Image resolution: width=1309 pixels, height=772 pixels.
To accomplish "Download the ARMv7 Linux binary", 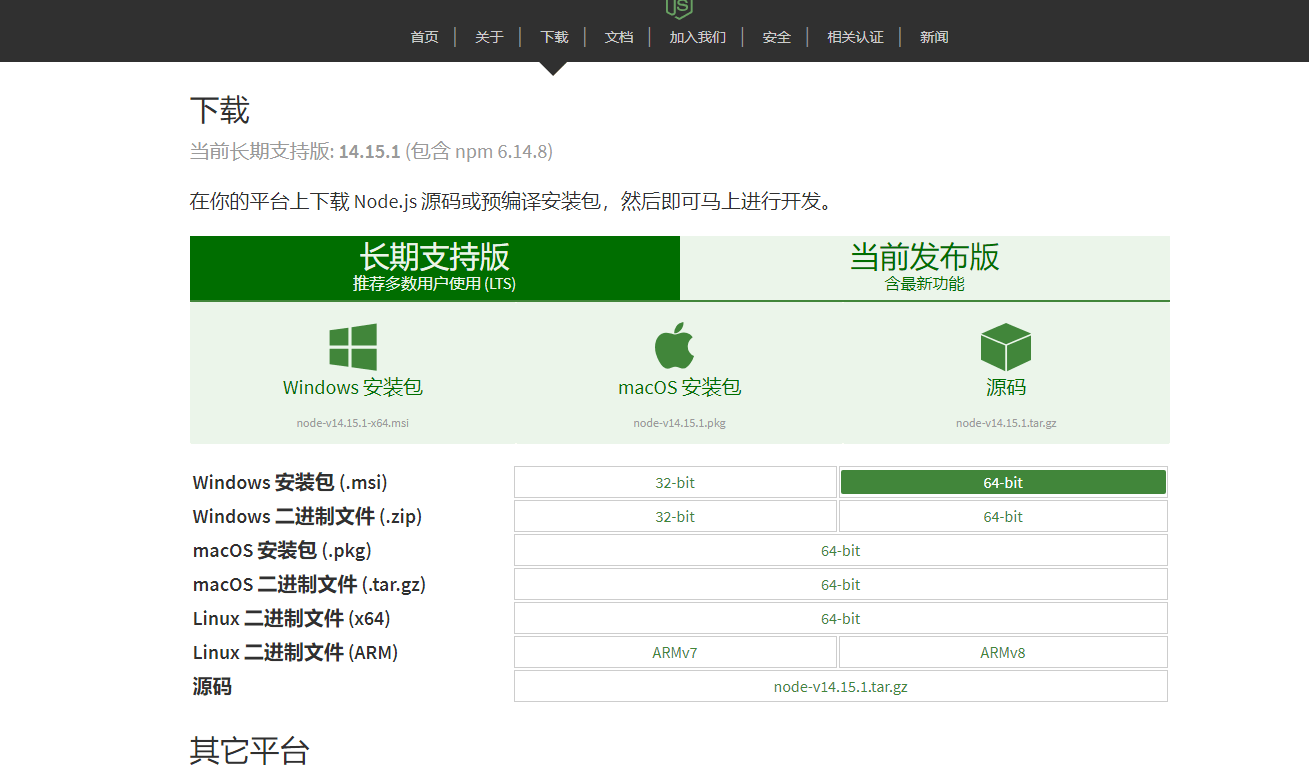I will [x=675, y=652].
